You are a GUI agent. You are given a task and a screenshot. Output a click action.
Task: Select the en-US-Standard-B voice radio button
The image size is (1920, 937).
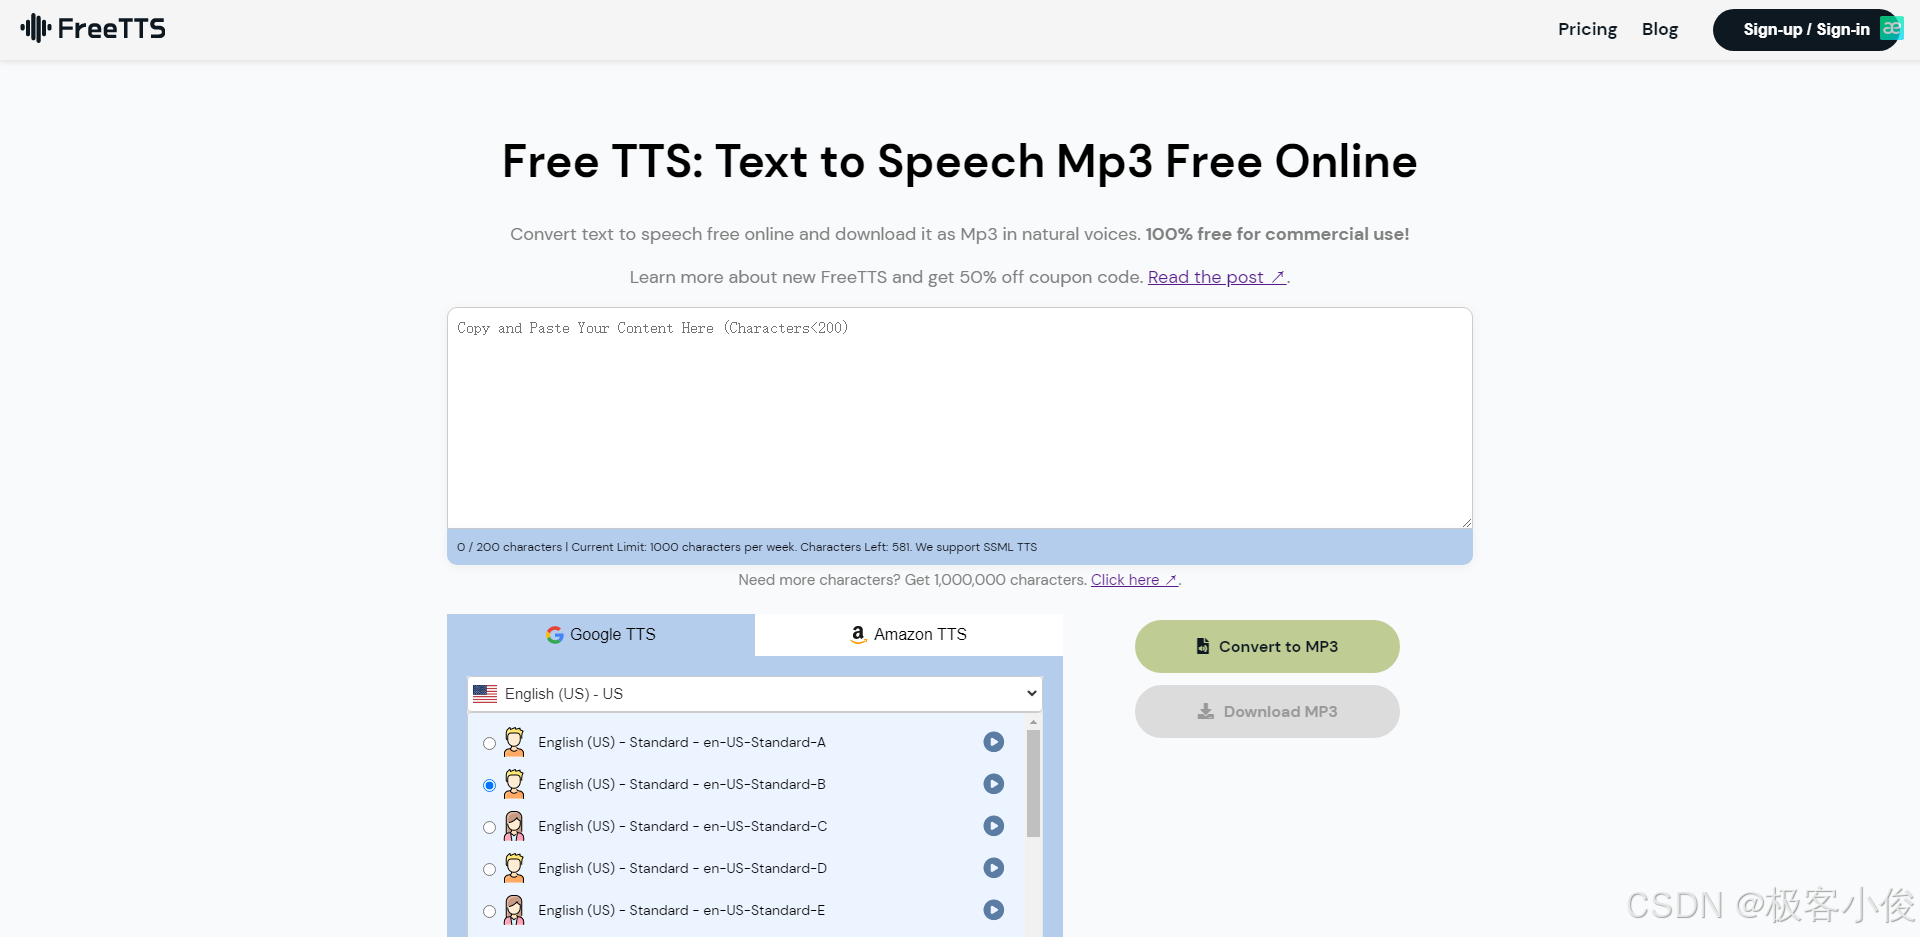pyautogui.click(x=489, y=785)
